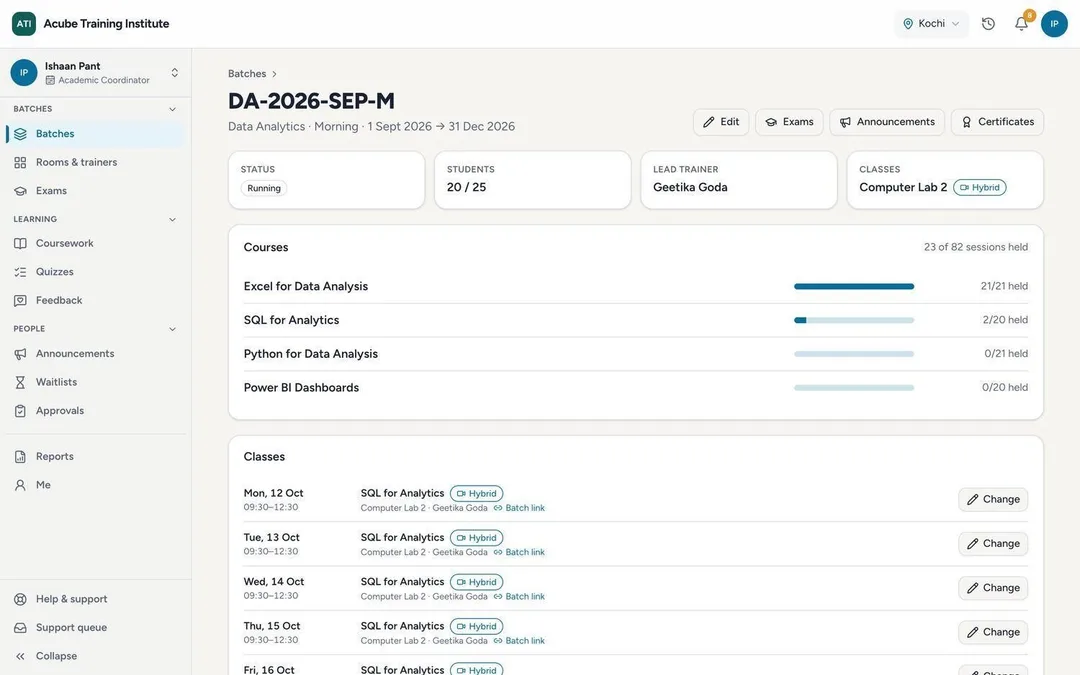Image resolution: width=1080 pixels, height=675 pixels.
Task: Click the ATI logo icon
Action: click(x=24, y=23)
